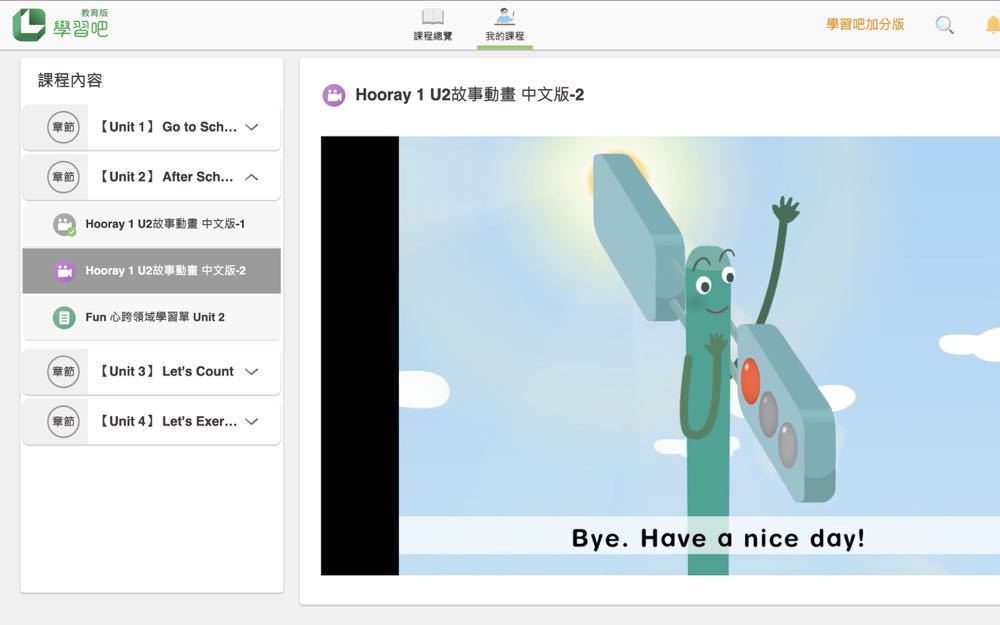
Task: Expand Unit 3 Let's Count chevron
Action: click(252, 371)
